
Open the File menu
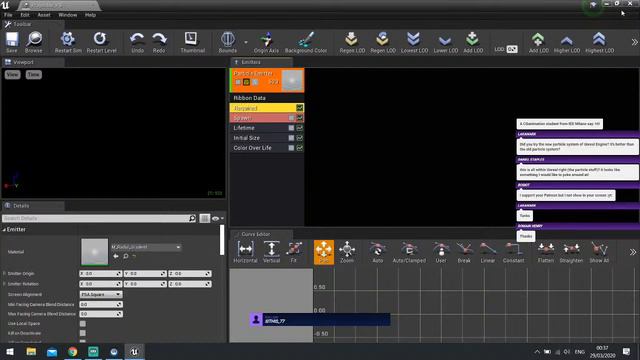coord(8,15)
